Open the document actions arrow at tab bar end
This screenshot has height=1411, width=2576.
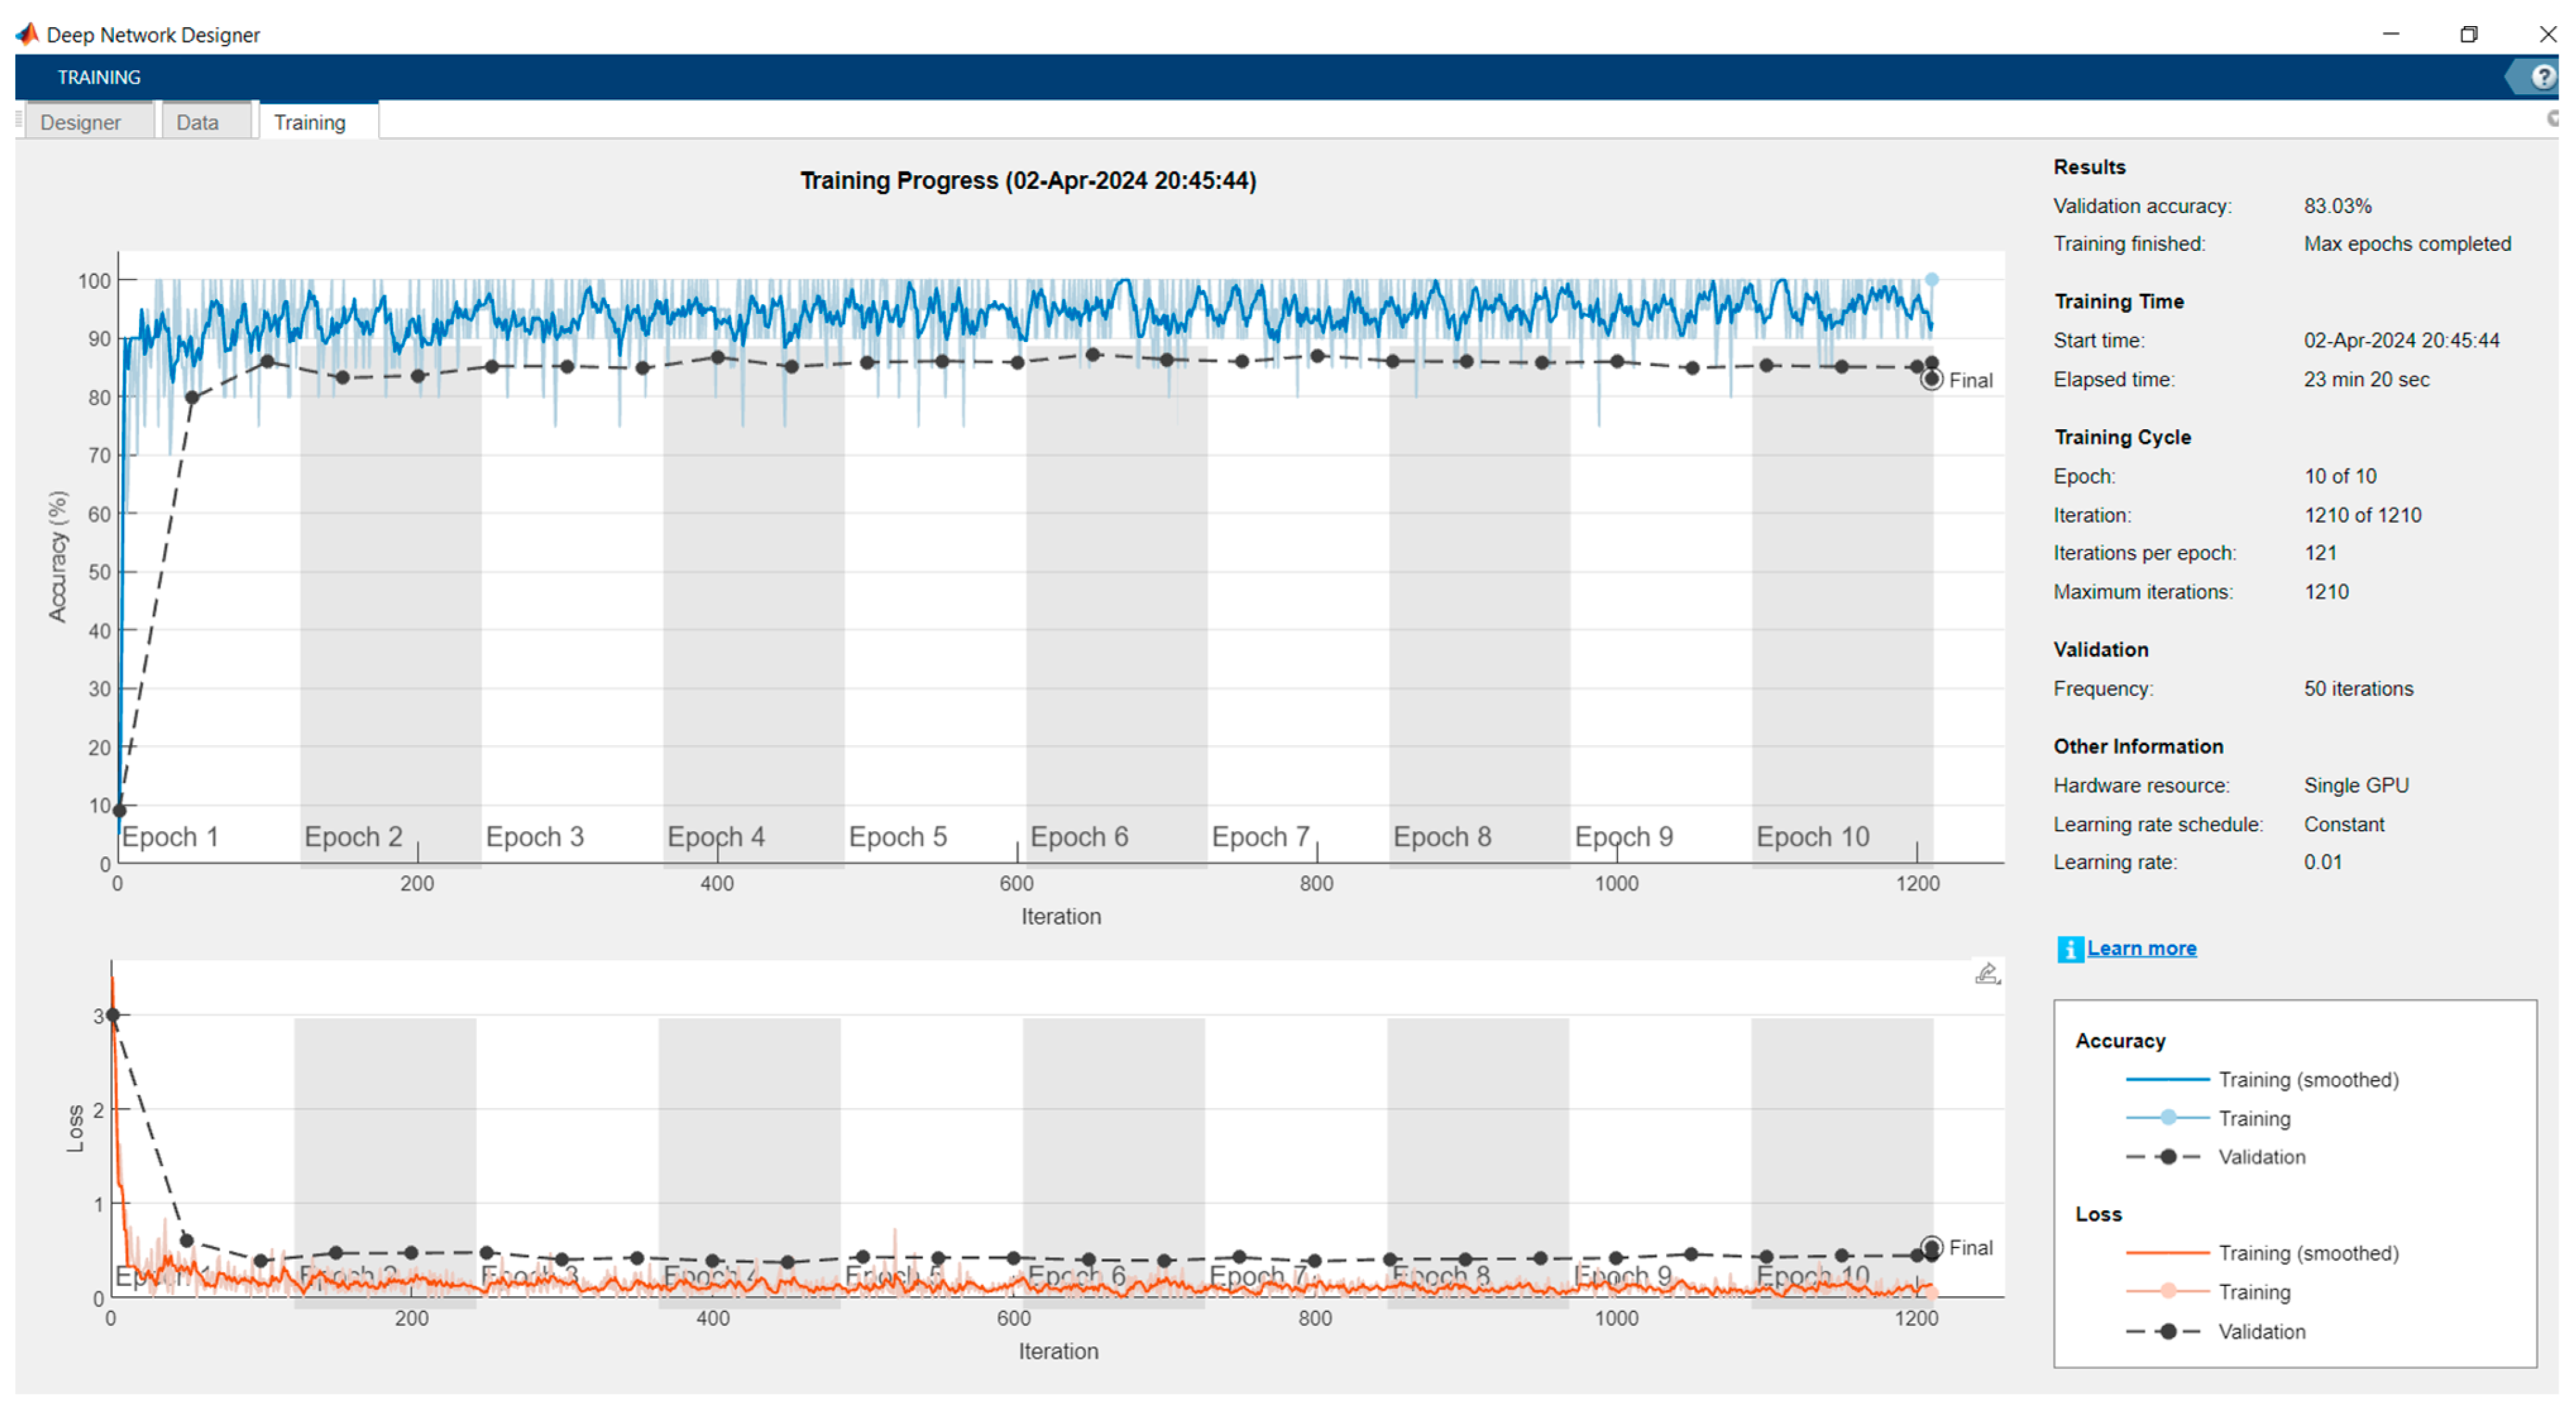click(2552, 119)
